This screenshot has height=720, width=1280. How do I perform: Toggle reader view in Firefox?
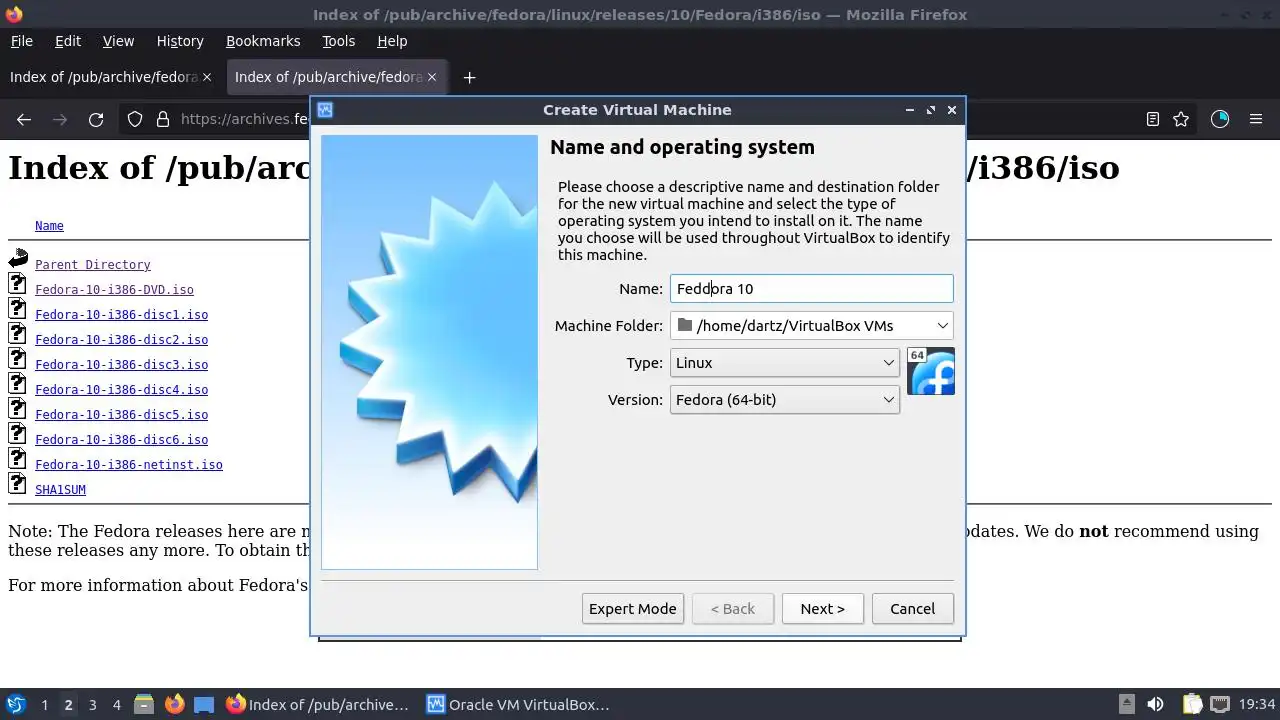(x=1153, y=119)
